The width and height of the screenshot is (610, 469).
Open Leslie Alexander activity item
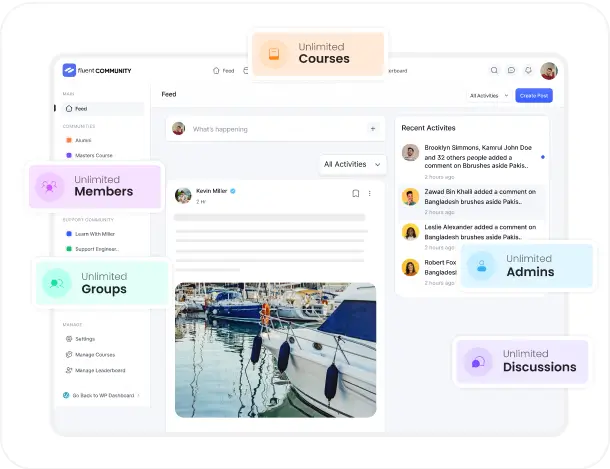pos(472,237)
